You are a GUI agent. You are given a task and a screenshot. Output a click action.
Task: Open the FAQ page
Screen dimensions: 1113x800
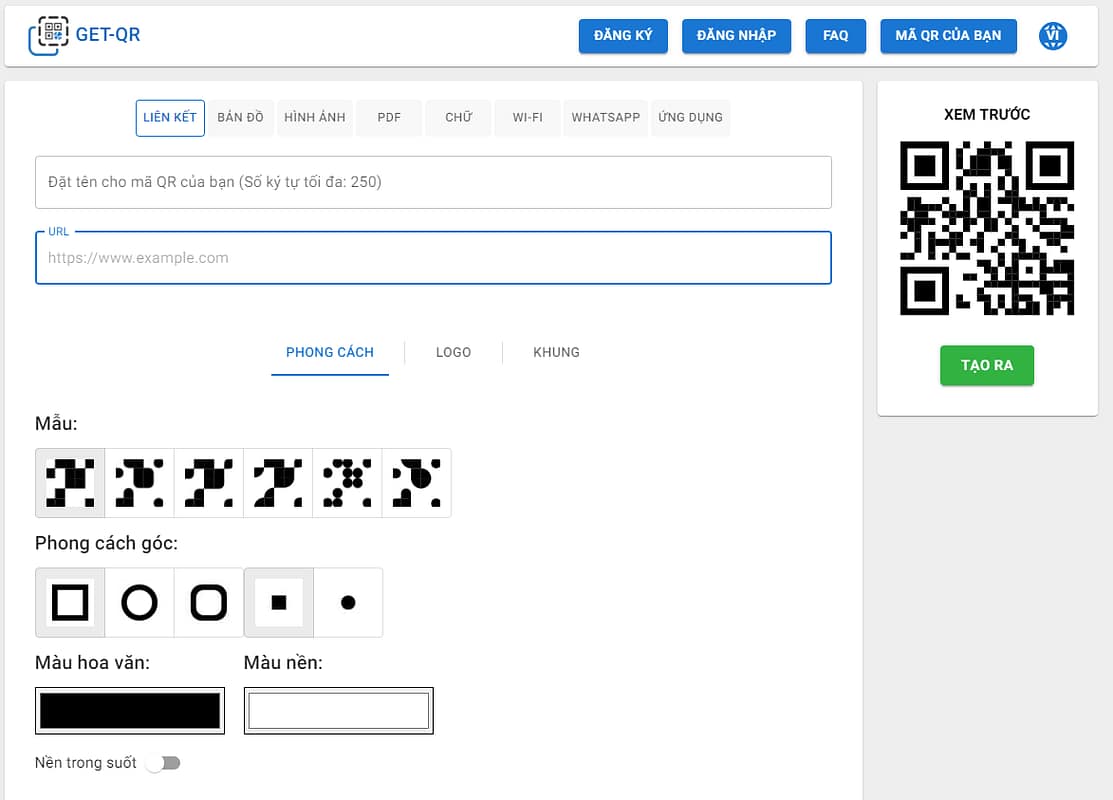click(x=835, y=36)
